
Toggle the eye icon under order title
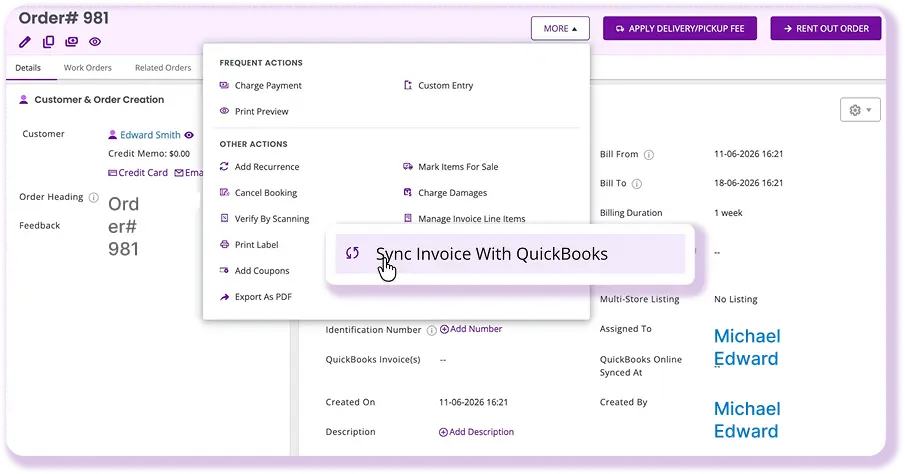click(x=95, y=42)
